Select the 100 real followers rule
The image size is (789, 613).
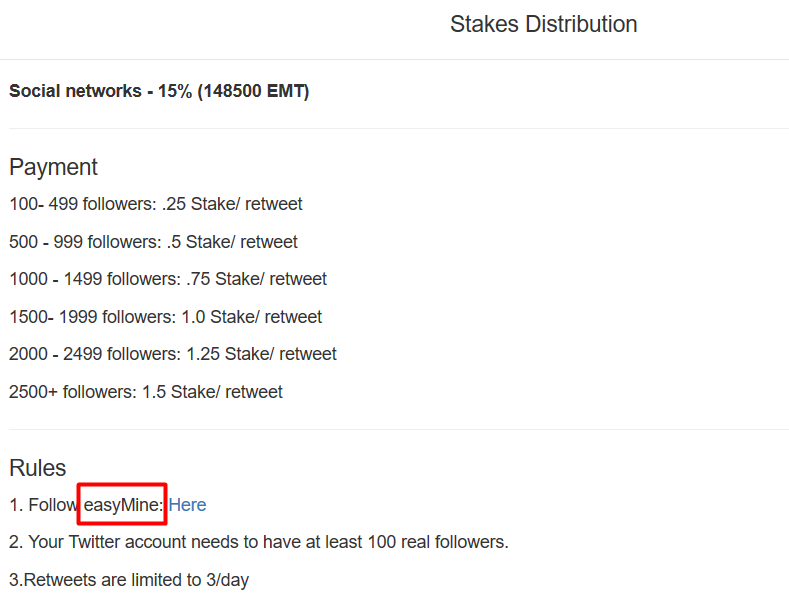tap(259, 542)
